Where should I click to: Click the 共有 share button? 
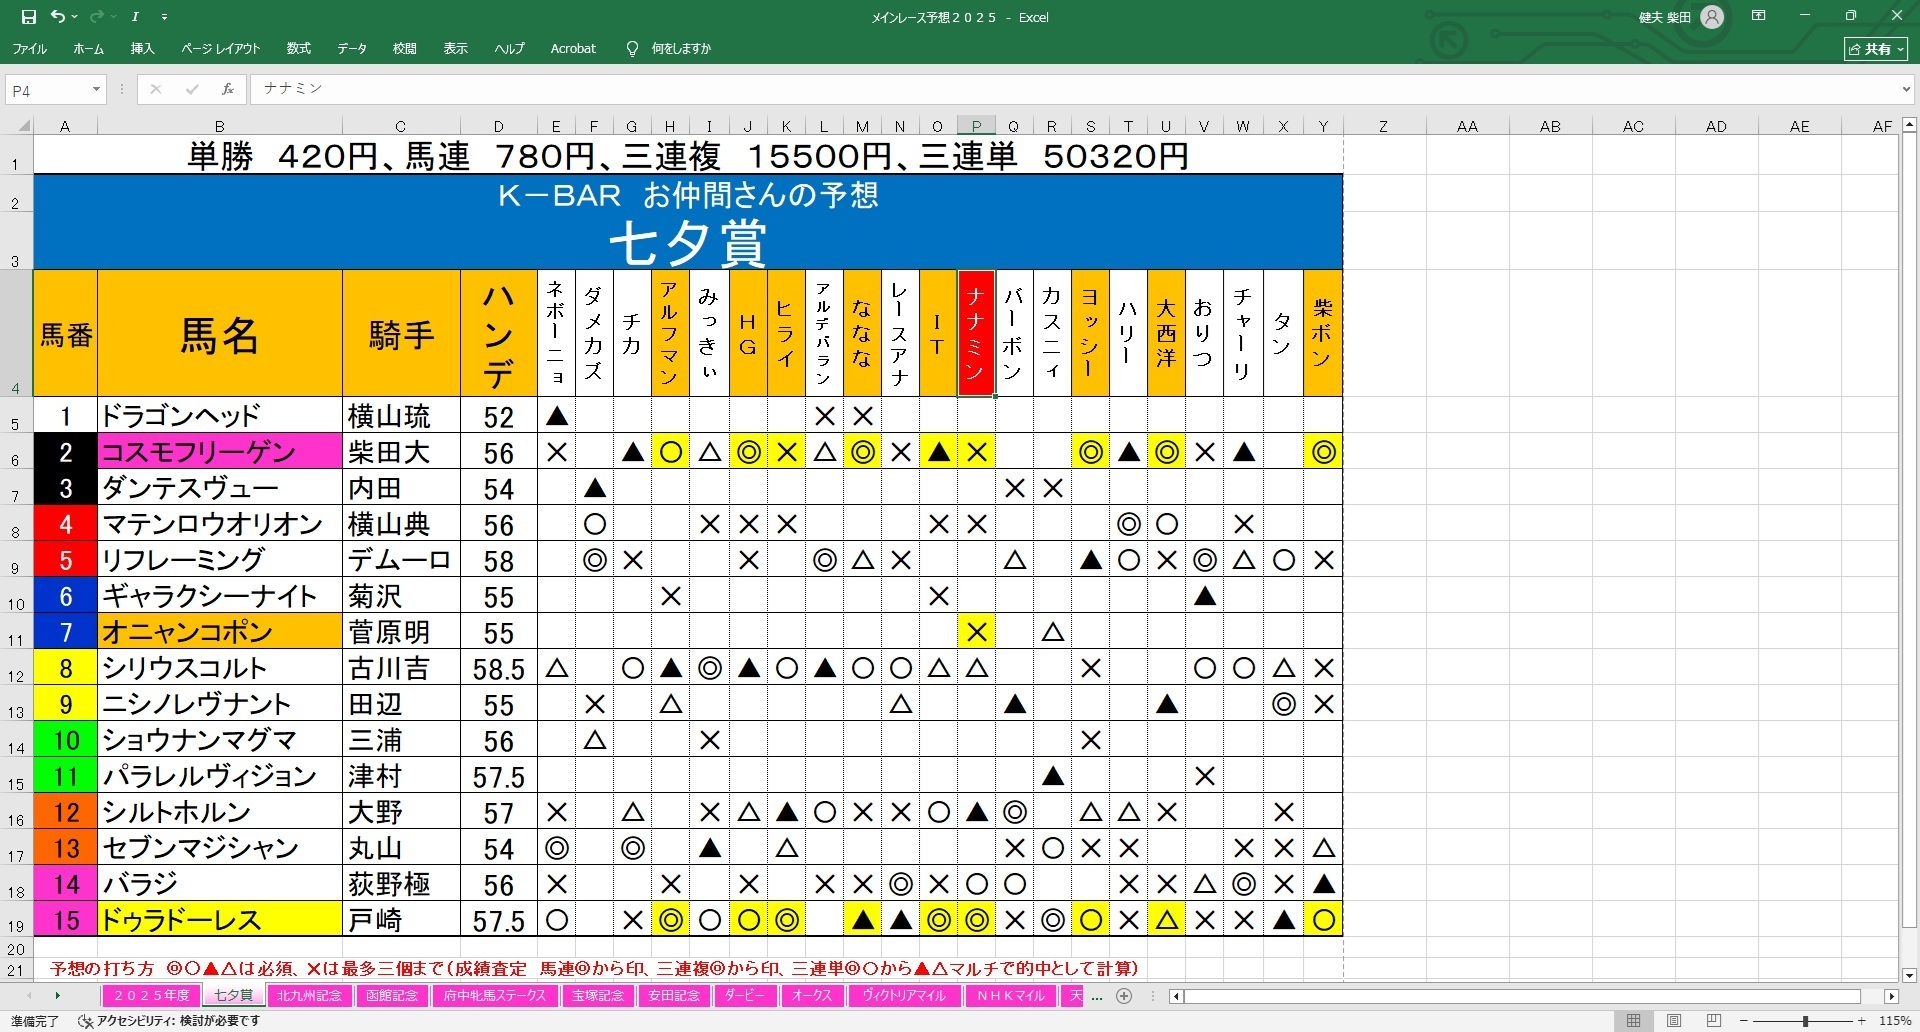(1876, 48)
